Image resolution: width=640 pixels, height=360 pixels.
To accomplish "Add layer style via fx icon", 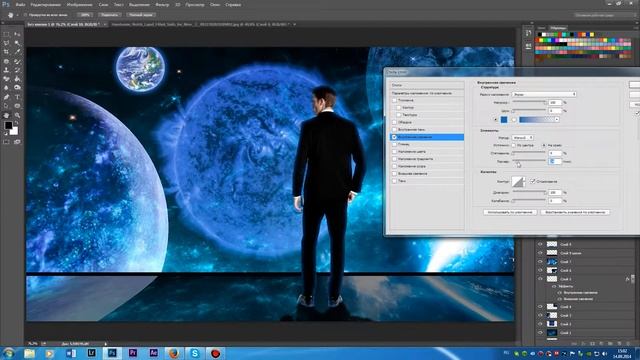I will 584,344.
